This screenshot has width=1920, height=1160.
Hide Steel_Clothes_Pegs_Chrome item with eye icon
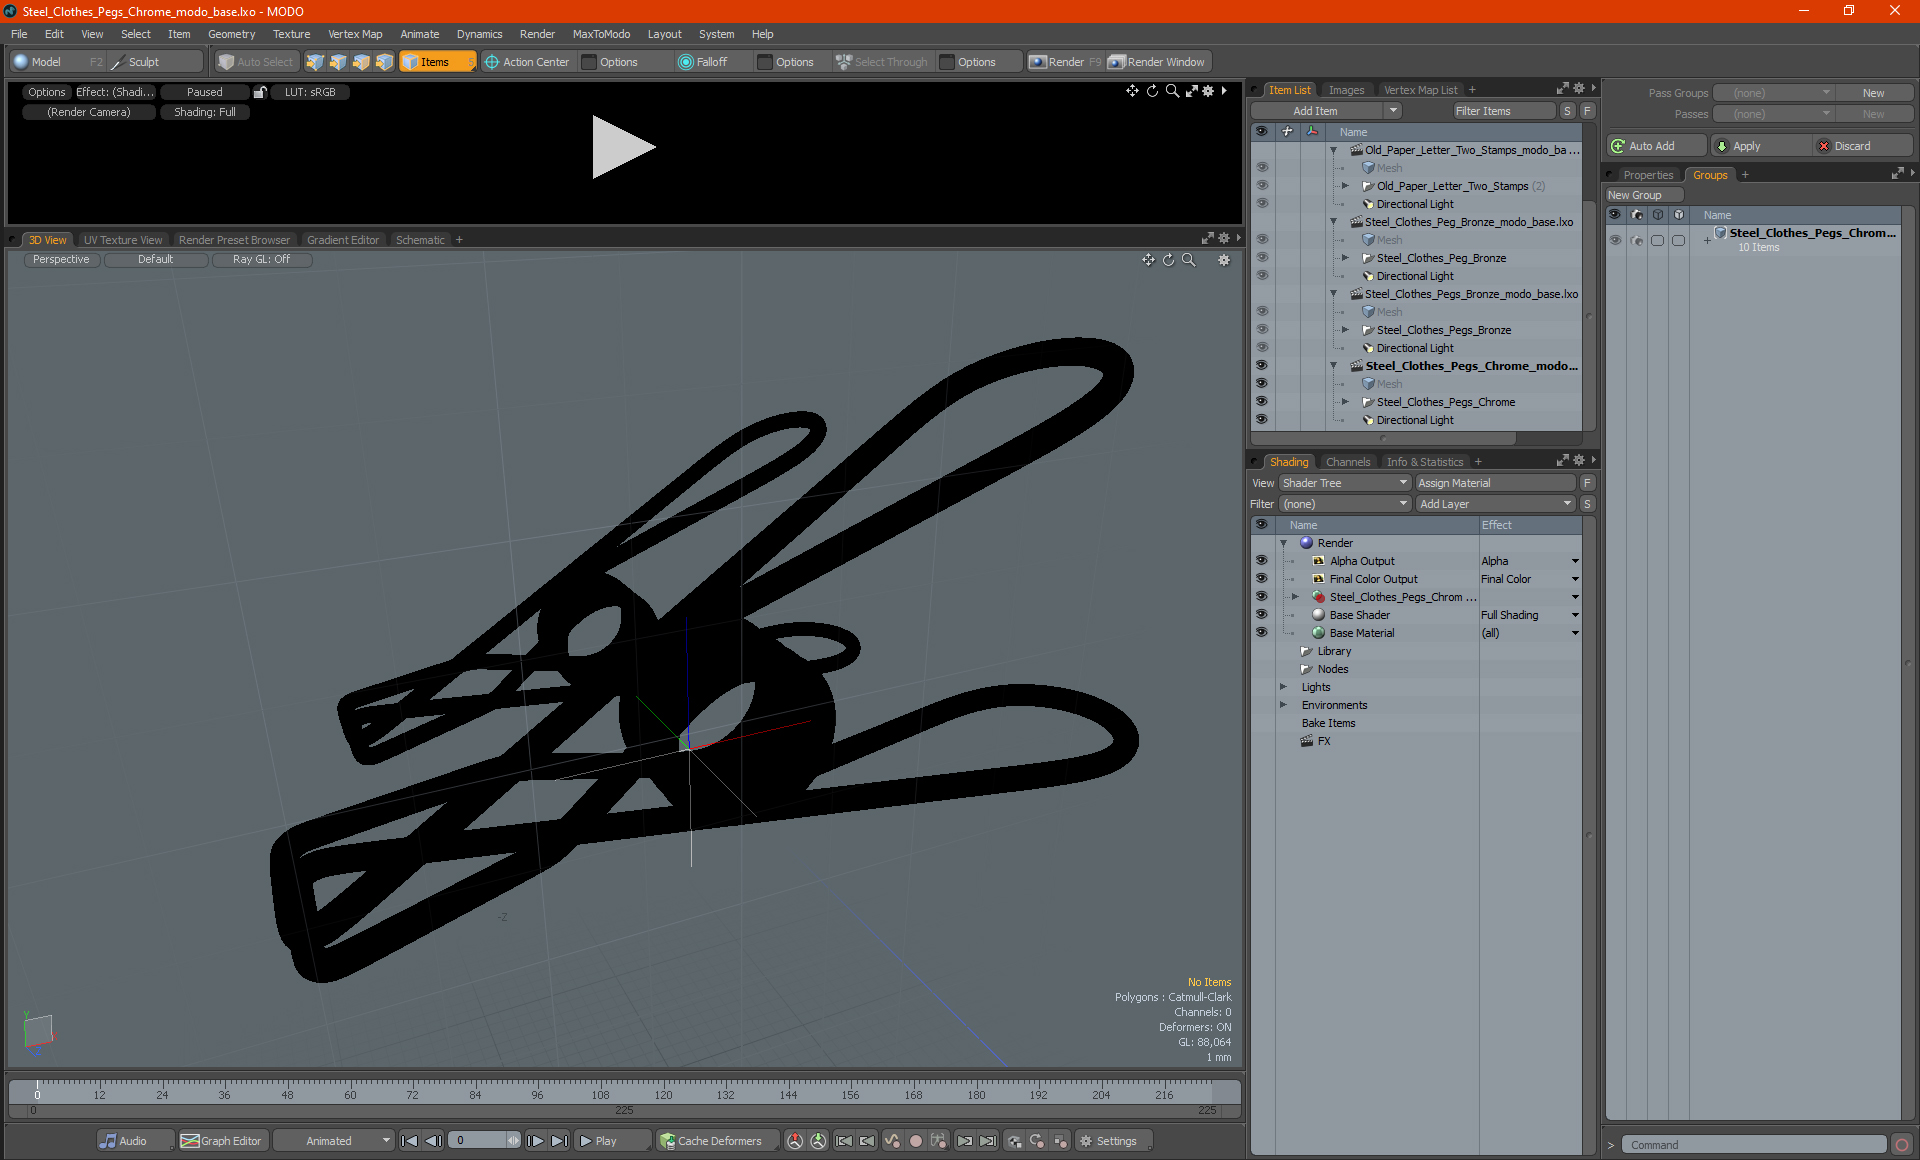[1261, 402]
